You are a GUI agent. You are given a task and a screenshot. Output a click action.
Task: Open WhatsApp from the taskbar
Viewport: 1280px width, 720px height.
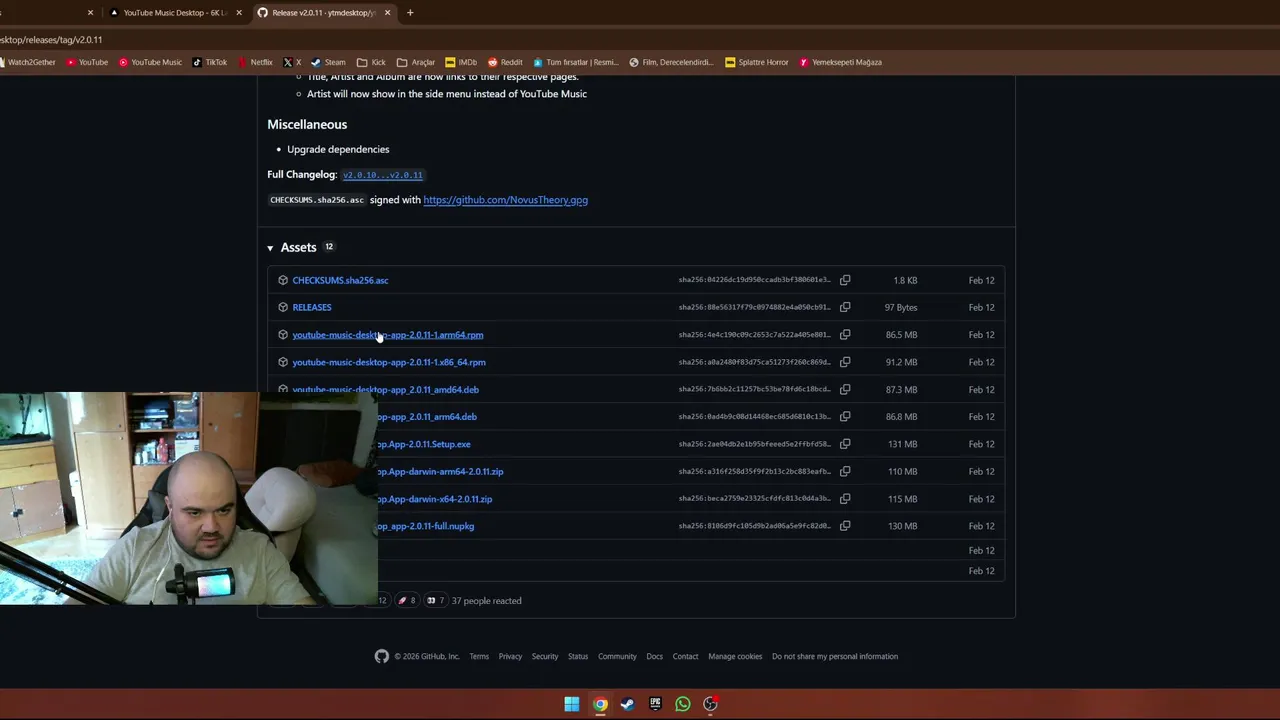[683, 704]
